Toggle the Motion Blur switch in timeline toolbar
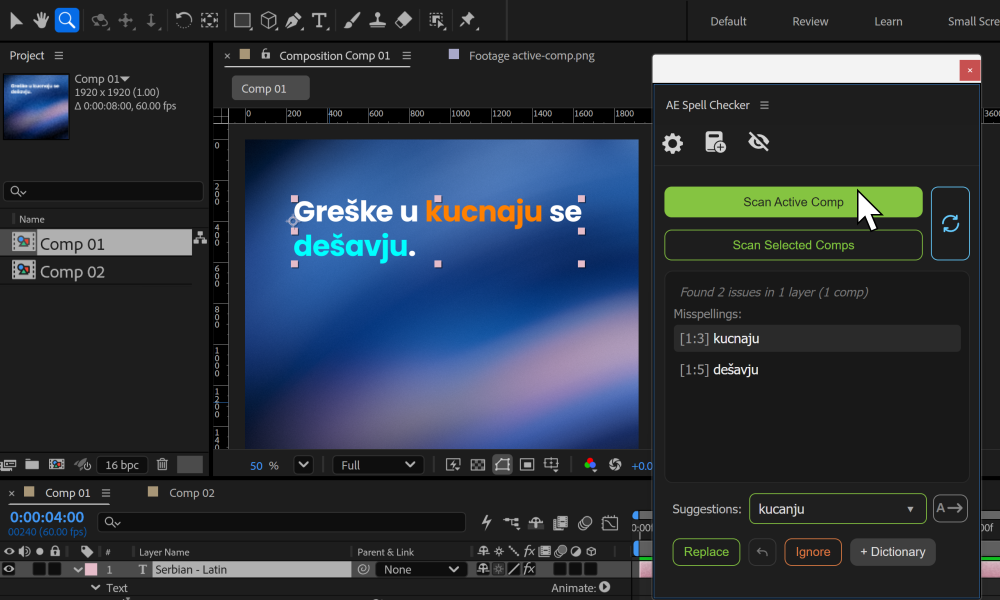1000x600 pixels. tap(585, 523)
